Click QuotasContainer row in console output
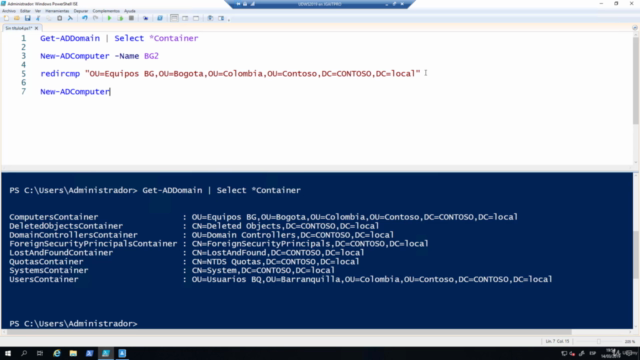 pyautogui.click(x=184, y=262)
